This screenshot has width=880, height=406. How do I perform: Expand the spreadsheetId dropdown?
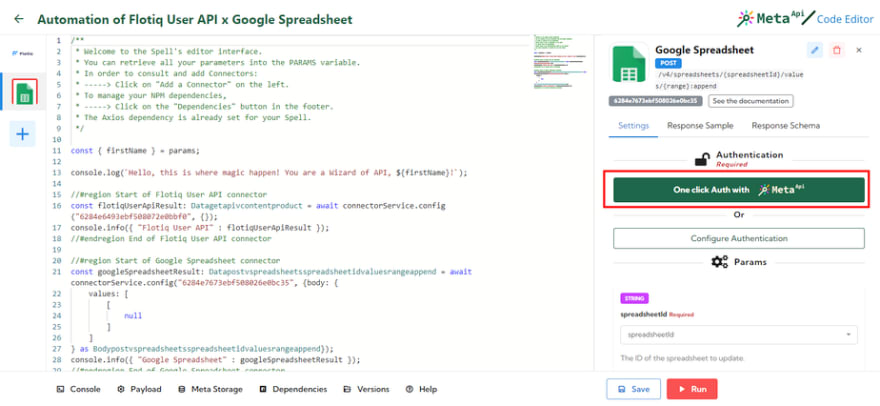click(x=739, y=335)
